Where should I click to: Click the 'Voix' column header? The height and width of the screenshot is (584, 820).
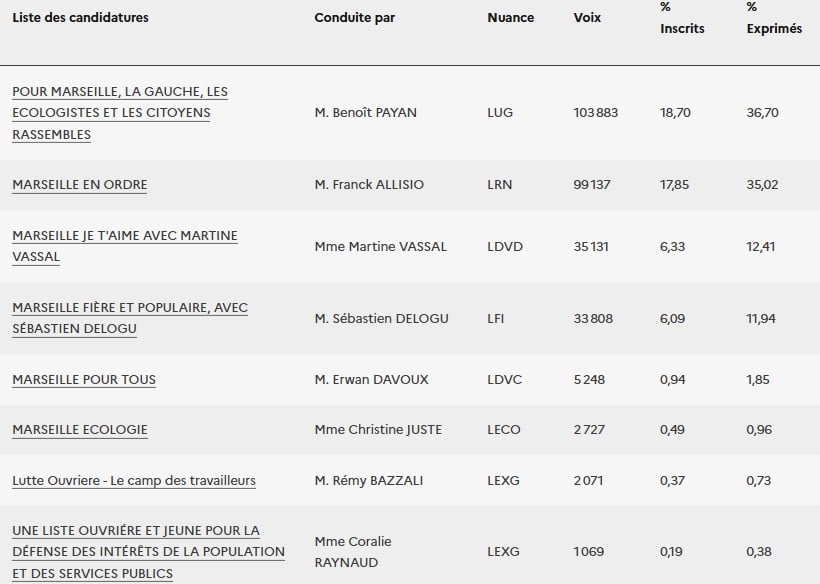point(588,18)
